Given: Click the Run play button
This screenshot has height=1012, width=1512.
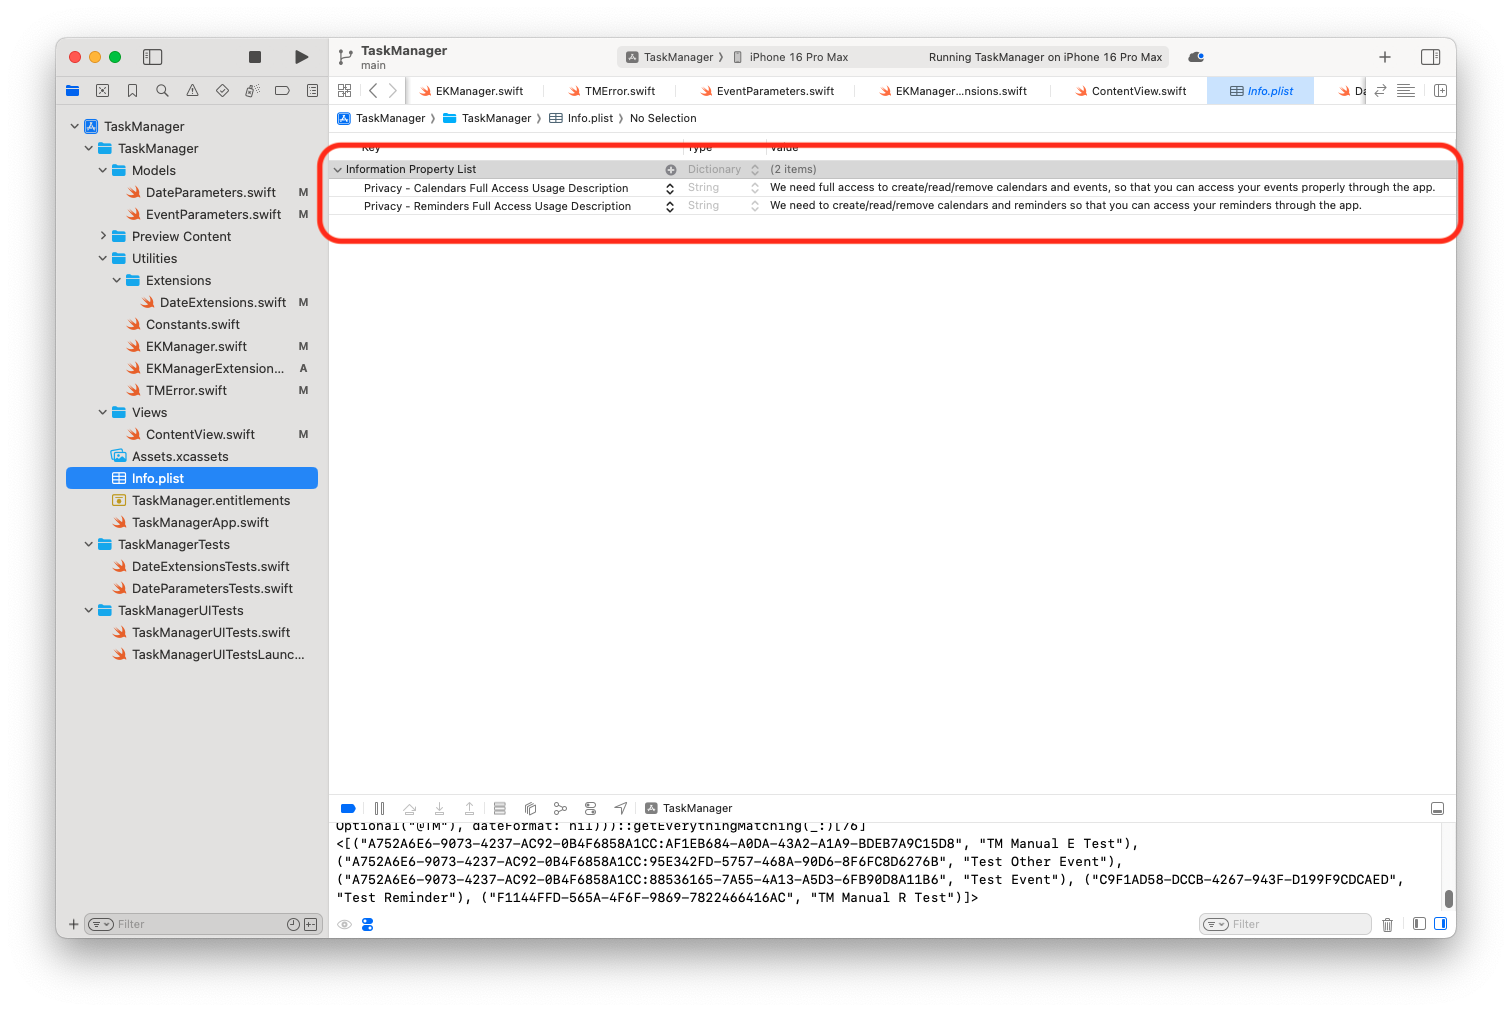Looking at the screenshot, I should (x=301, y=57).
